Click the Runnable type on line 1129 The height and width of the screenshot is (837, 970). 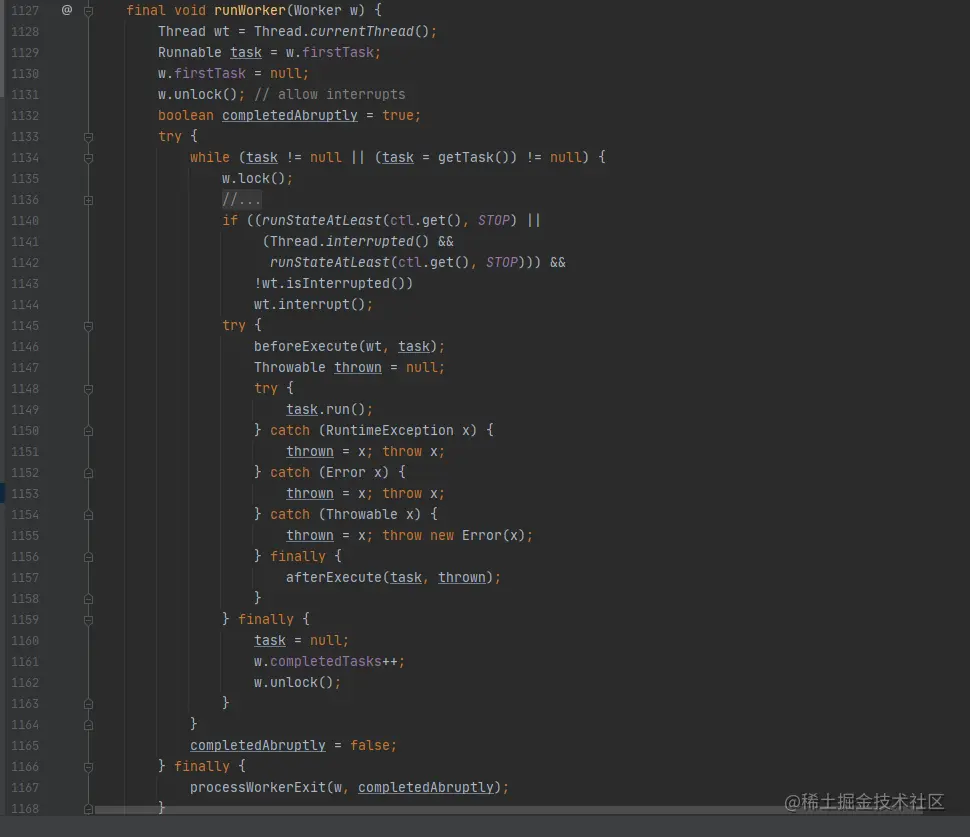(x=189, y=53)
